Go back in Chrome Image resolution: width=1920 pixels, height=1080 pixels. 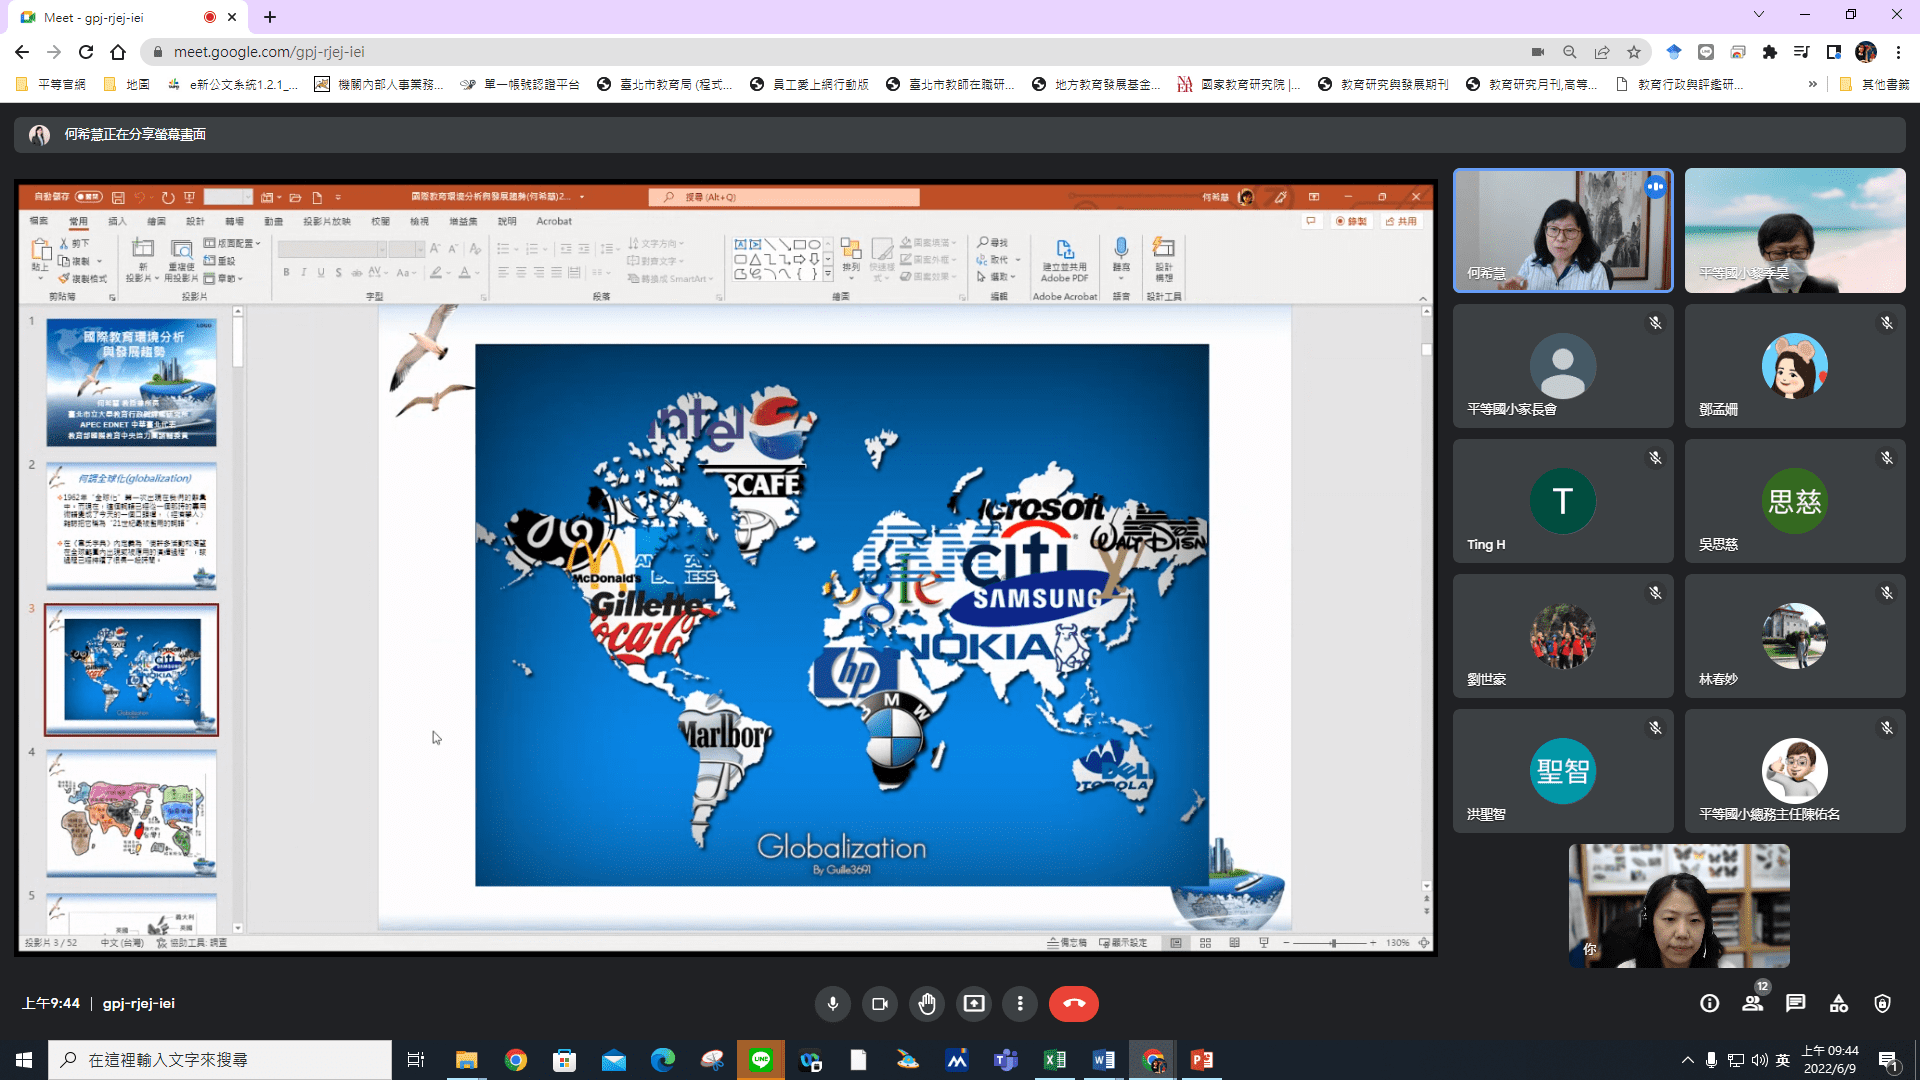coord(22,52)
